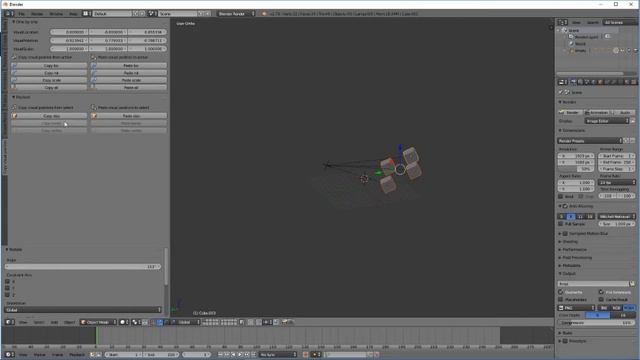Play the animation forward
Image resolution: width=640 pixels, height=360 pixels.
coord(240,354)
